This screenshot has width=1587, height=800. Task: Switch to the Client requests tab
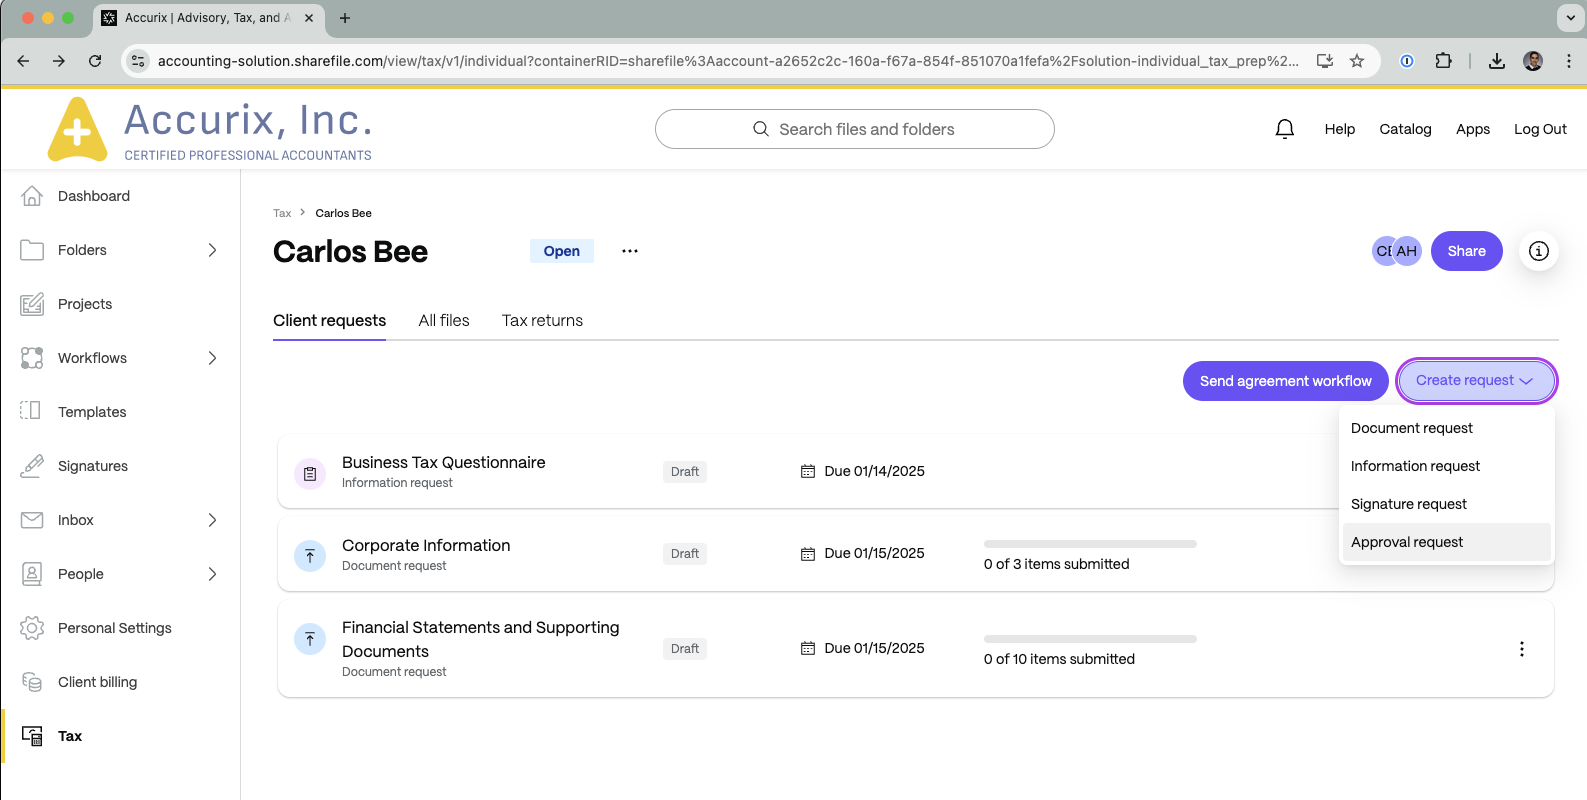[329, 320]
